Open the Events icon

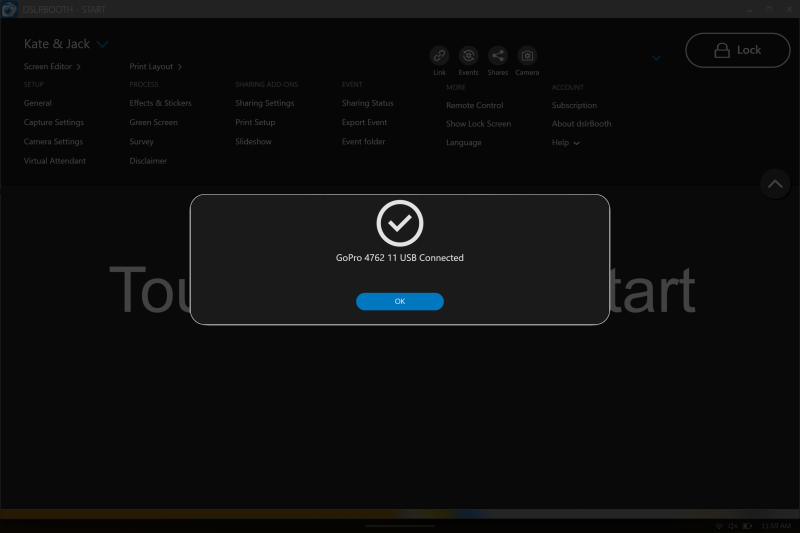click(468, 56)
